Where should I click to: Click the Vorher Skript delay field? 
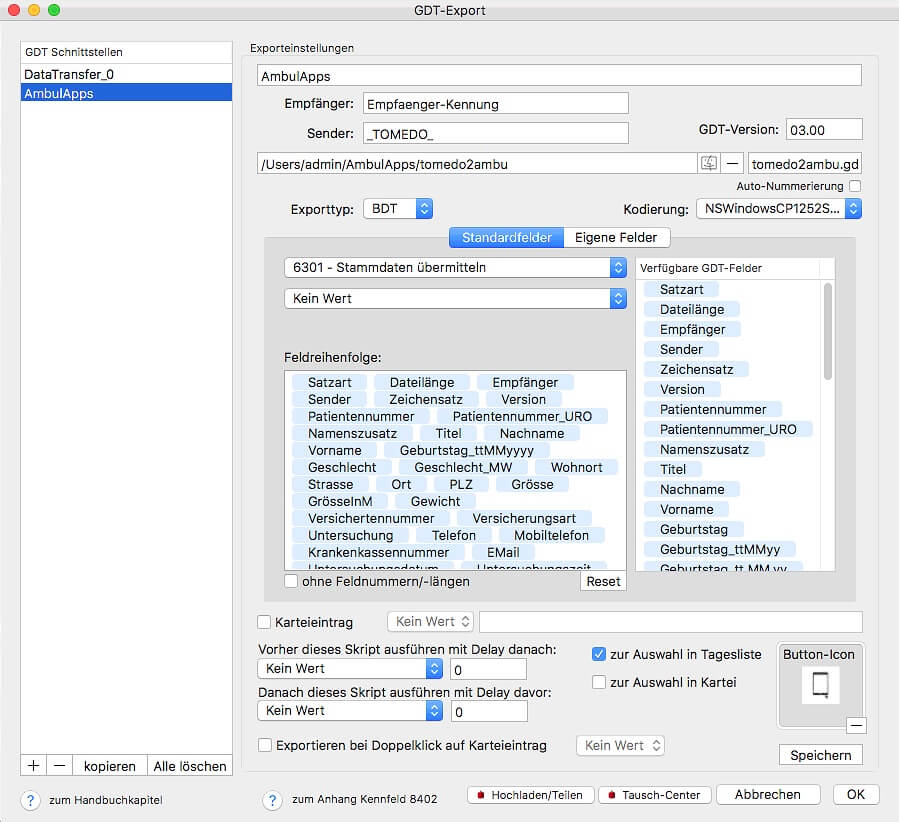[488, 670]
